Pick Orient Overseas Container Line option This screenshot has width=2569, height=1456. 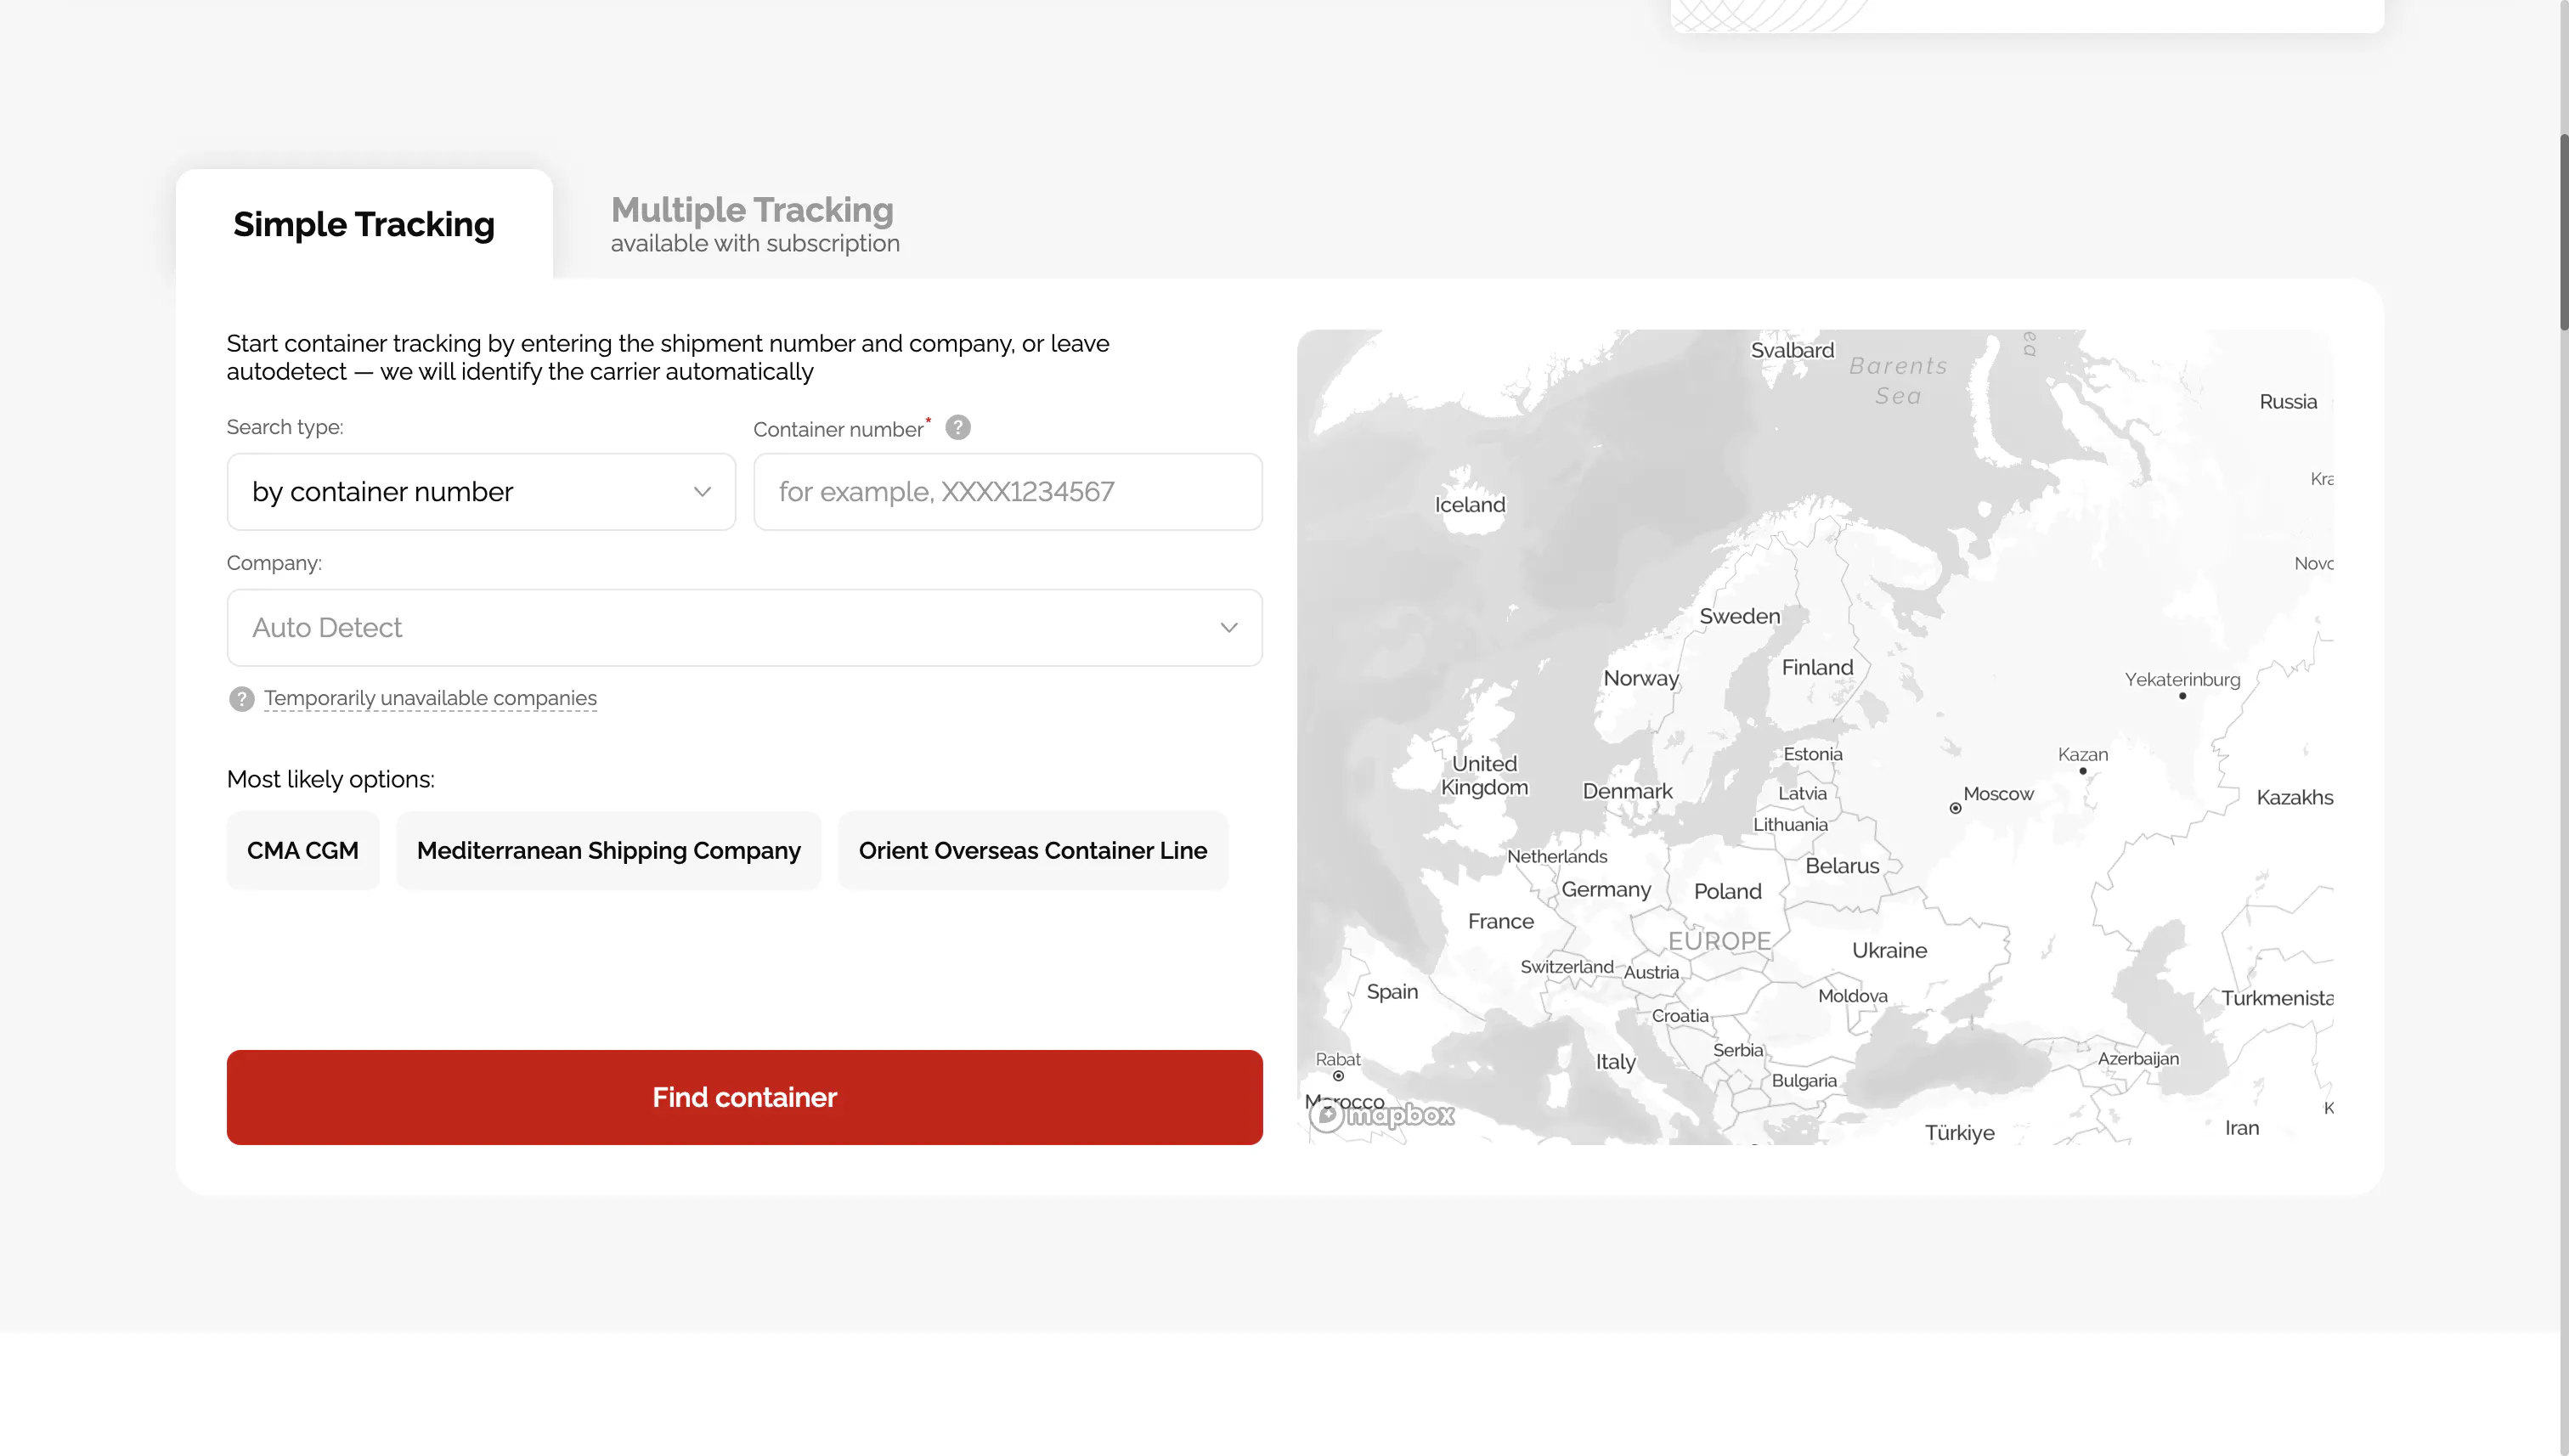pos(1033,851)
